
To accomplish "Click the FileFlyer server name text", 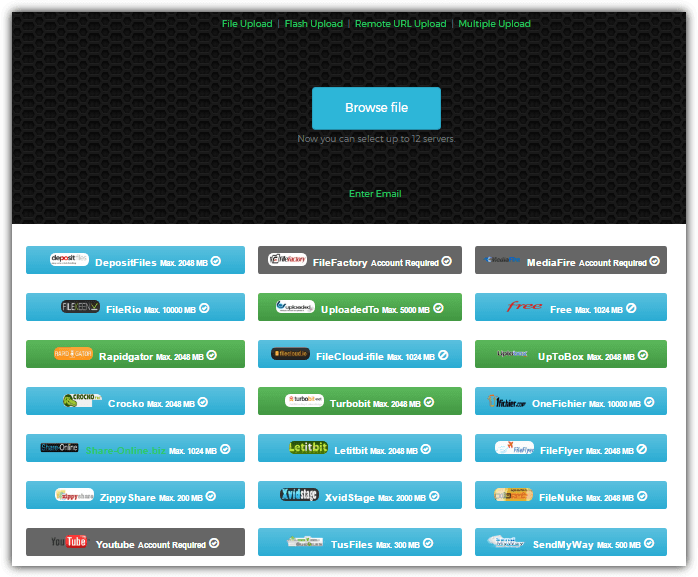I will (561, 451).
